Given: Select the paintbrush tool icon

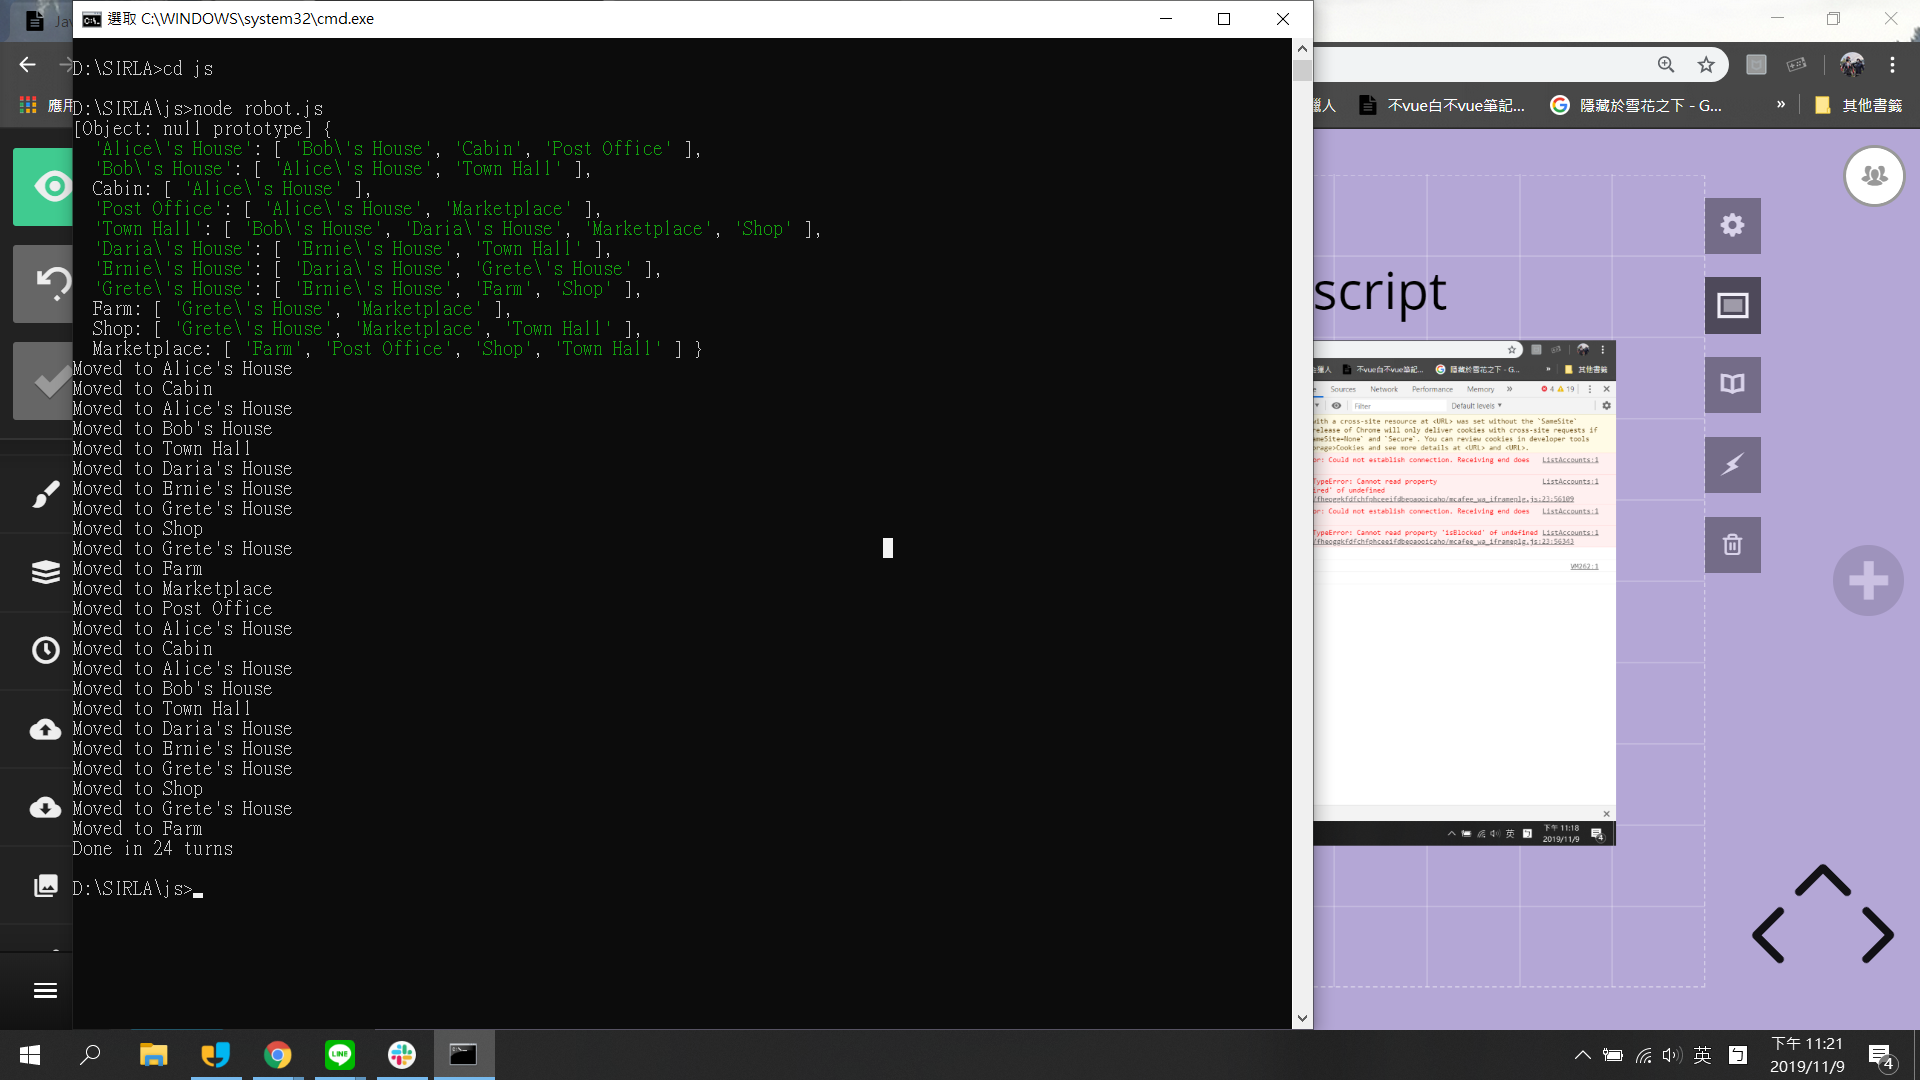Looking at the screenshot, I should tap(45, 494).
